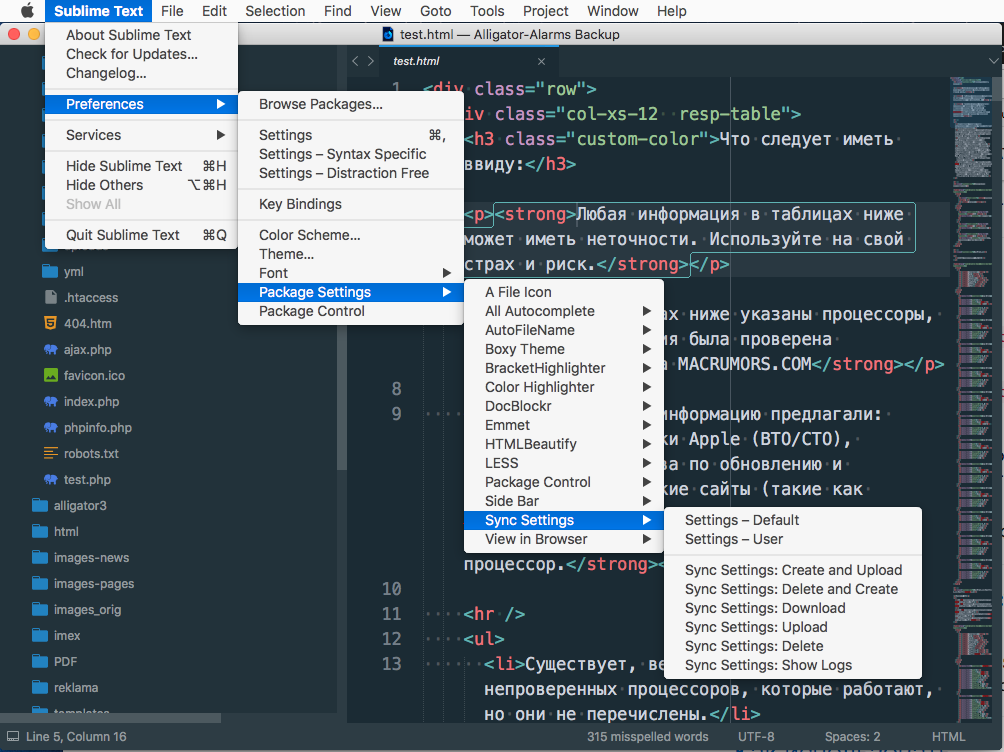Viewport: 1004px width, 752px height.
Task: Select Color Scheme...
Action: (x=351, y=235)
